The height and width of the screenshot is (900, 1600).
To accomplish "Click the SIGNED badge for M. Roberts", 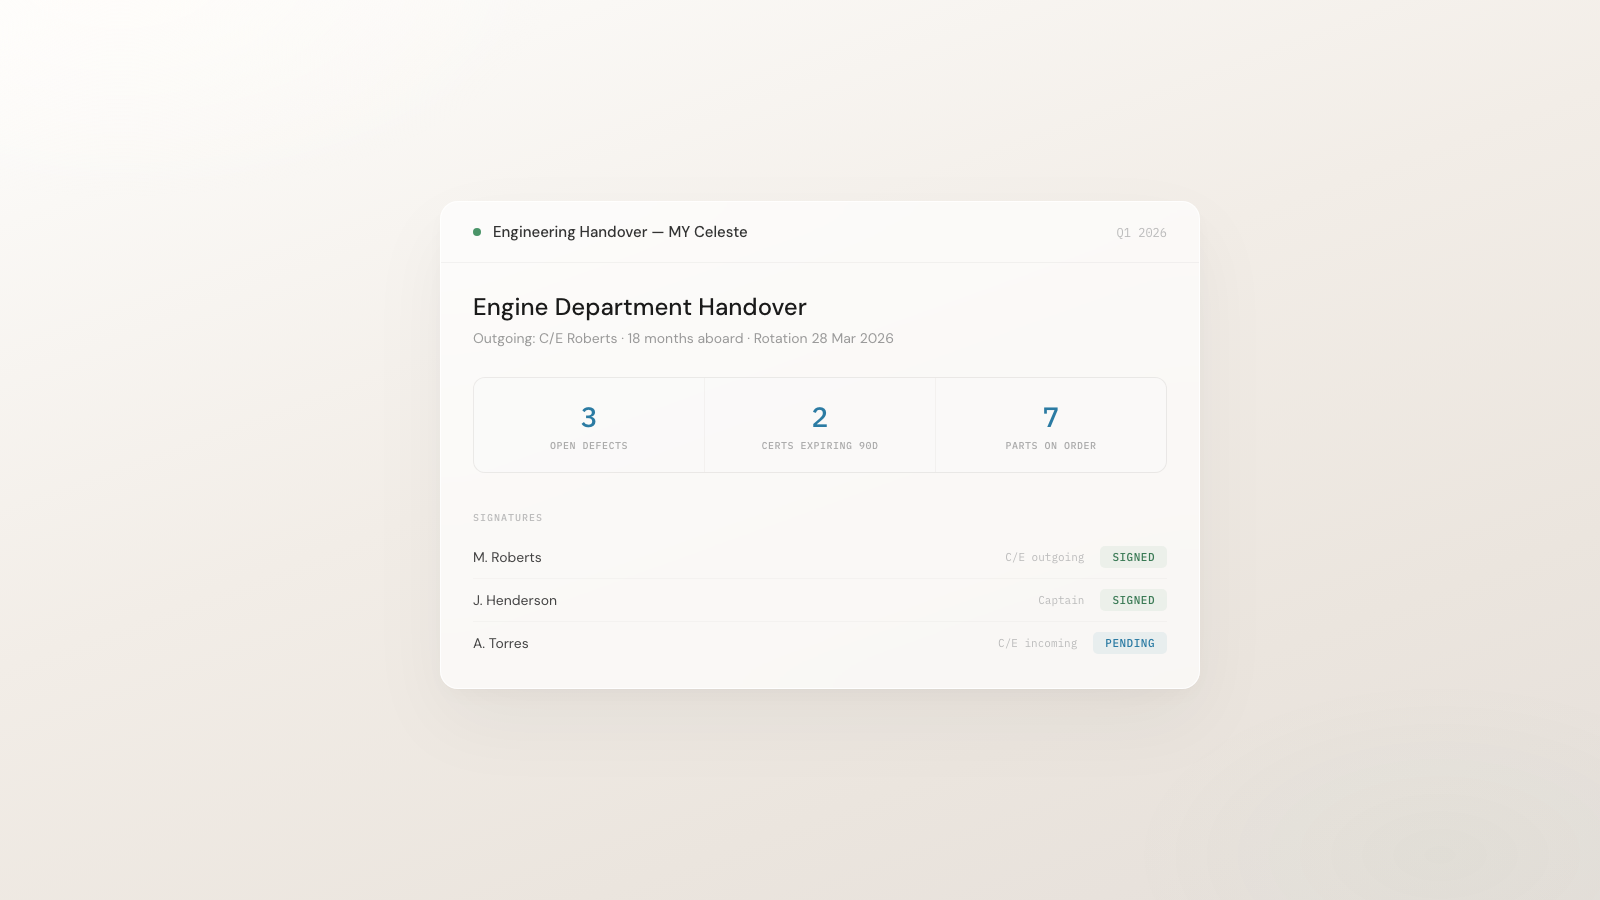I will tap(1133, 557).
